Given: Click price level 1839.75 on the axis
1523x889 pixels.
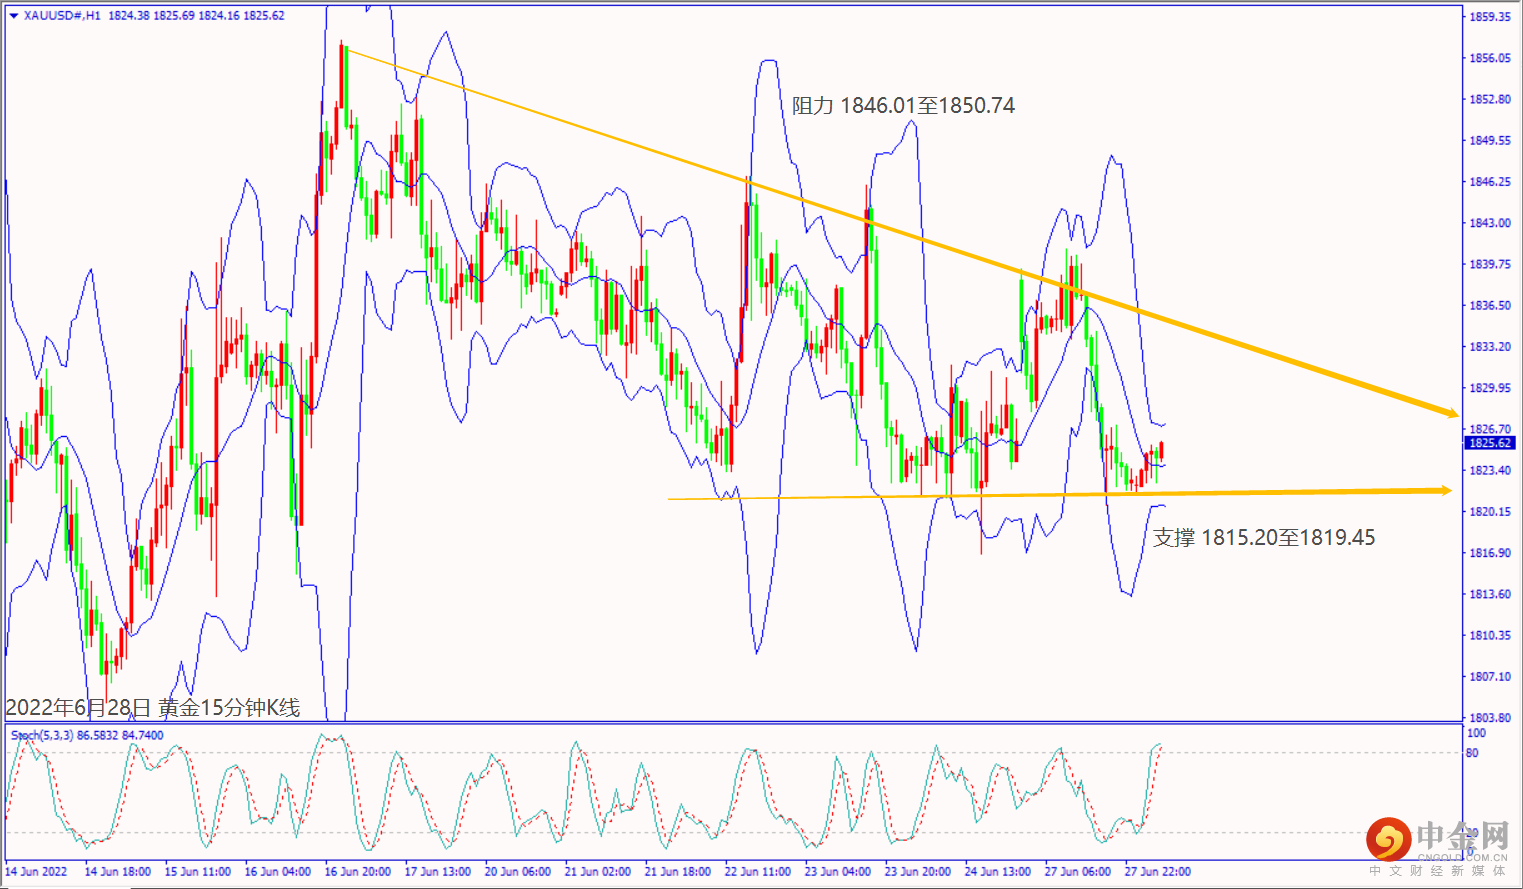Looking at the screenshot, I should (x=1490, y=264).
